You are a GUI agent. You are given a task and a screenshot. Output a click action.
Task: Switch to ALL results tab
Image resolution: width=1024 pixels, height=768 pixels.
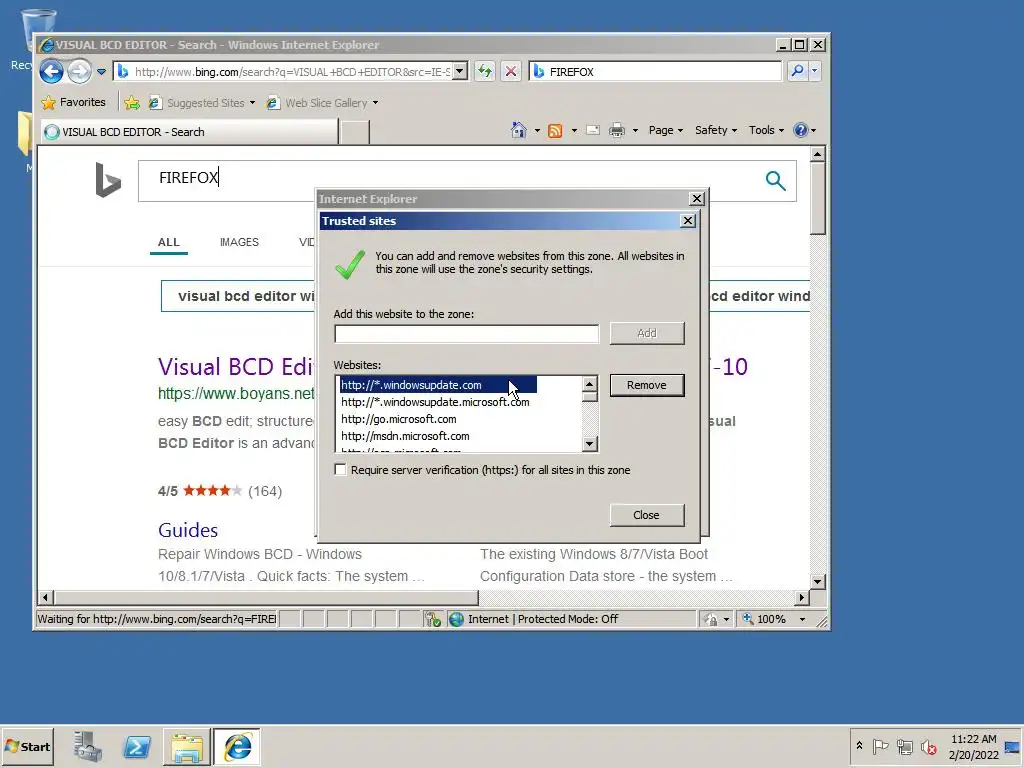(168, 242)
